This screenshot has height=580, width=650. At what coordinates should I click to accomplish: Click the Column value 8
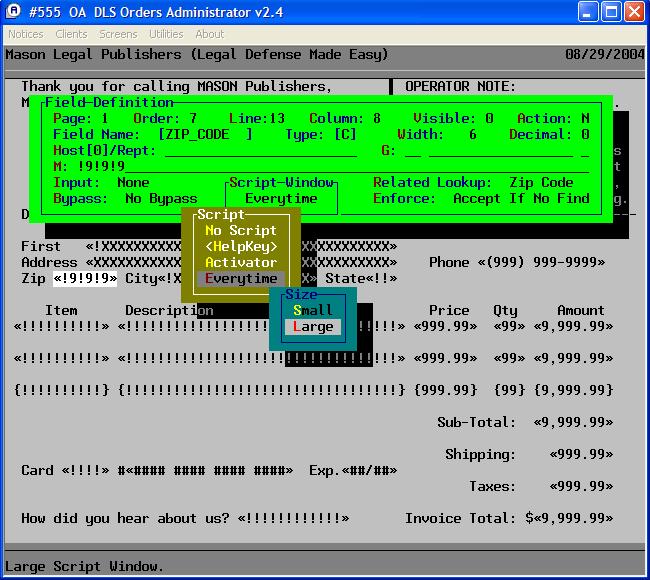[376, 119]
